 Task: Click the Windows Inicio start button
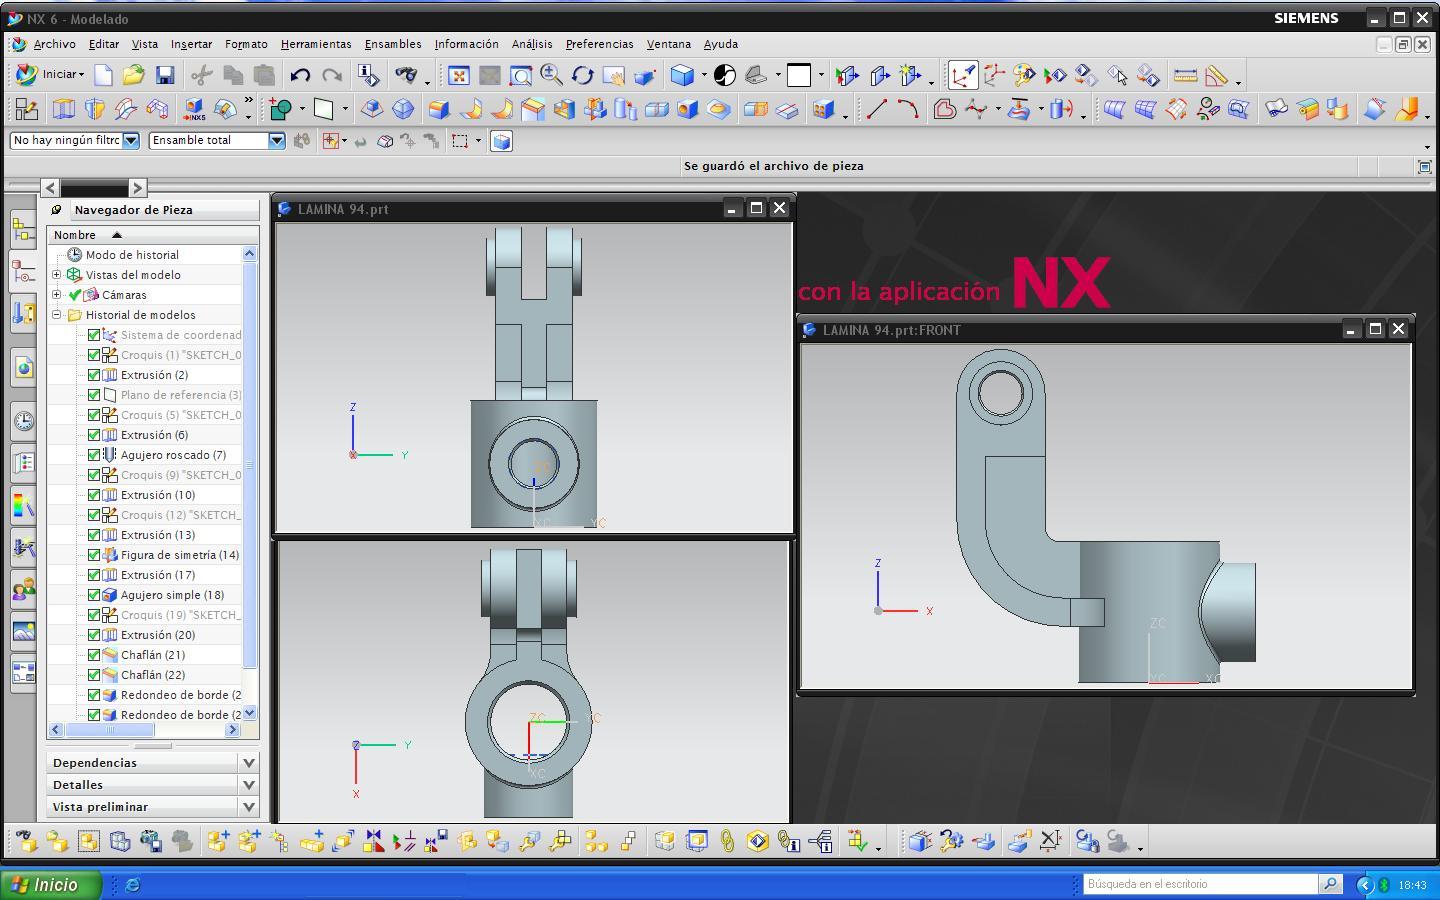[x=51, y=884]
